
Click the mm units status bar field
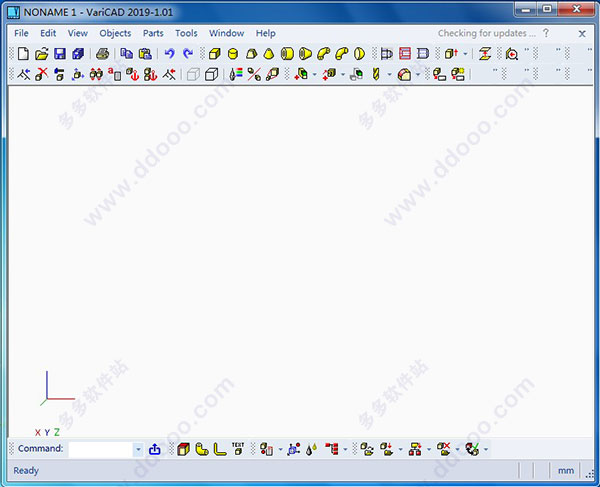coord(566,471)
